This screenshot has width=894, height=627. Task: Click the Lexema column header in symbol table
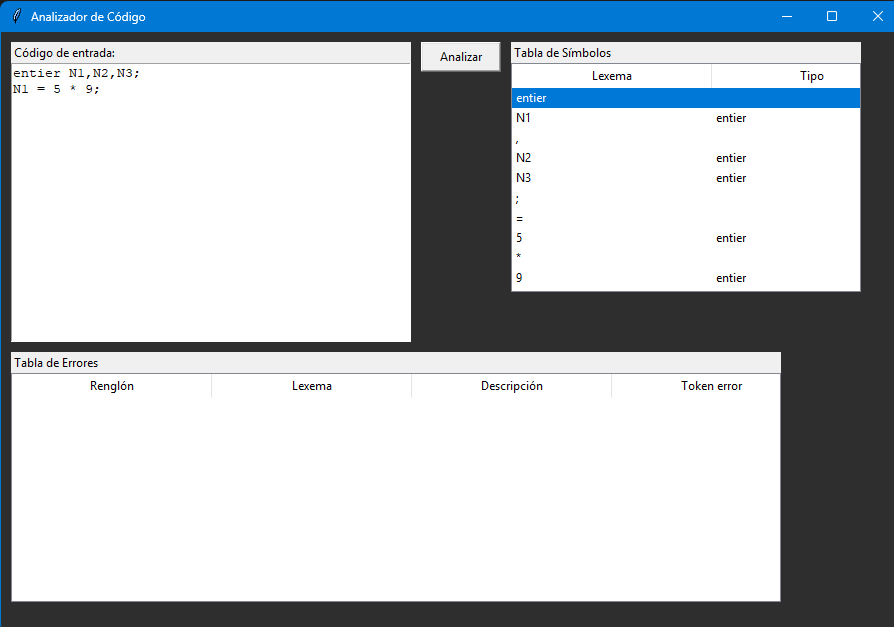click(x=611, y=76)
